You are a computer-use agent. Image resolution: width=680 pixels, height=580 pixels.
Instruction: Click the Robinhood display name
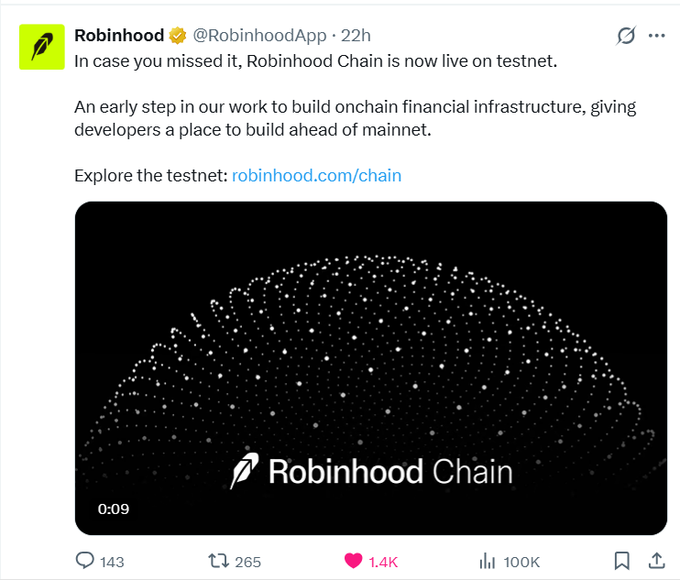[119, 36]
